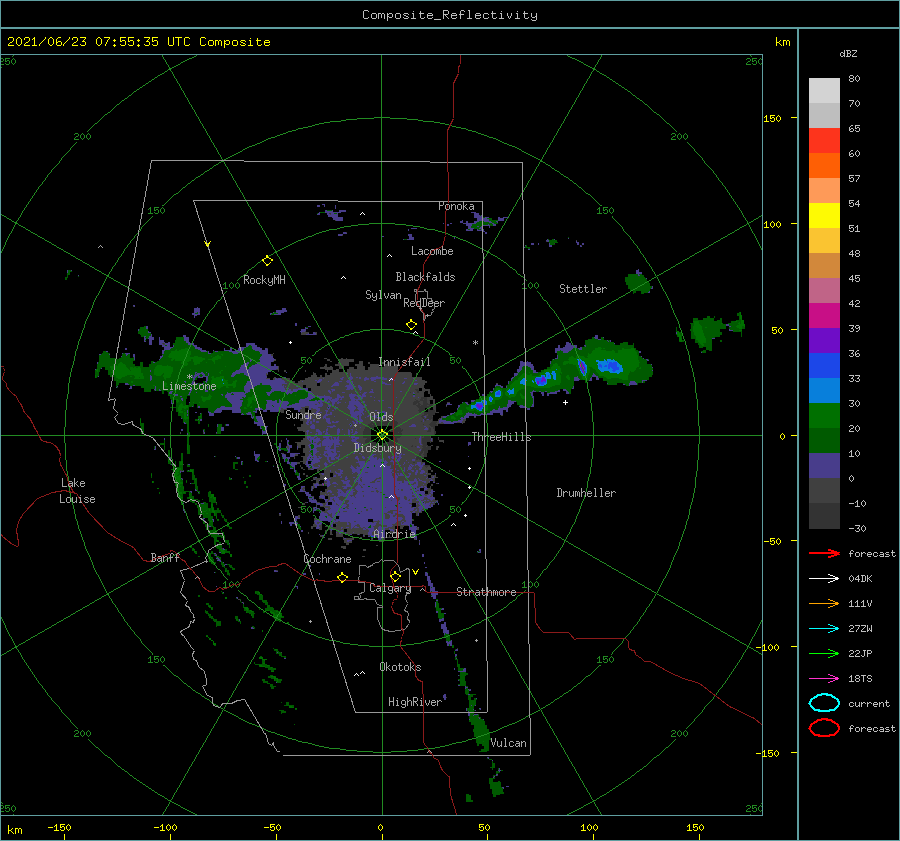Select the slate purple swatch below 10 dBZ
The width and height of the screenshot is (900, 841).
[x=824, y=465]
